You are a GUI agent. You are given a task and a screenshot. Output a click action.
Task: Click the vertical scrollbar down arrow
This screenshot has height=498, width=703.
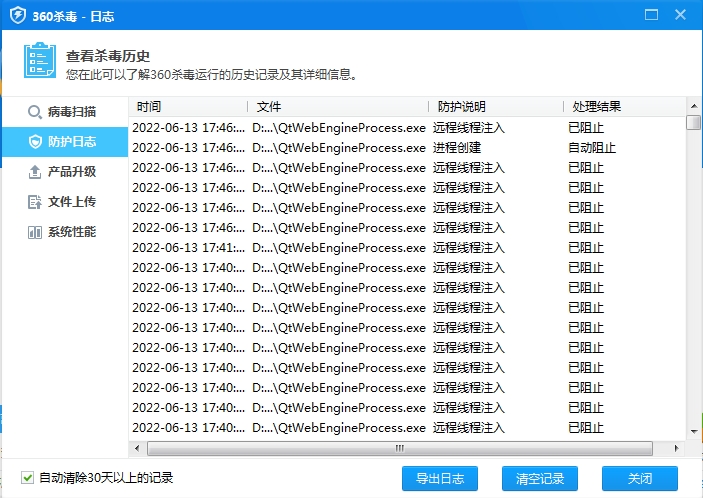(x=694, y=432)
